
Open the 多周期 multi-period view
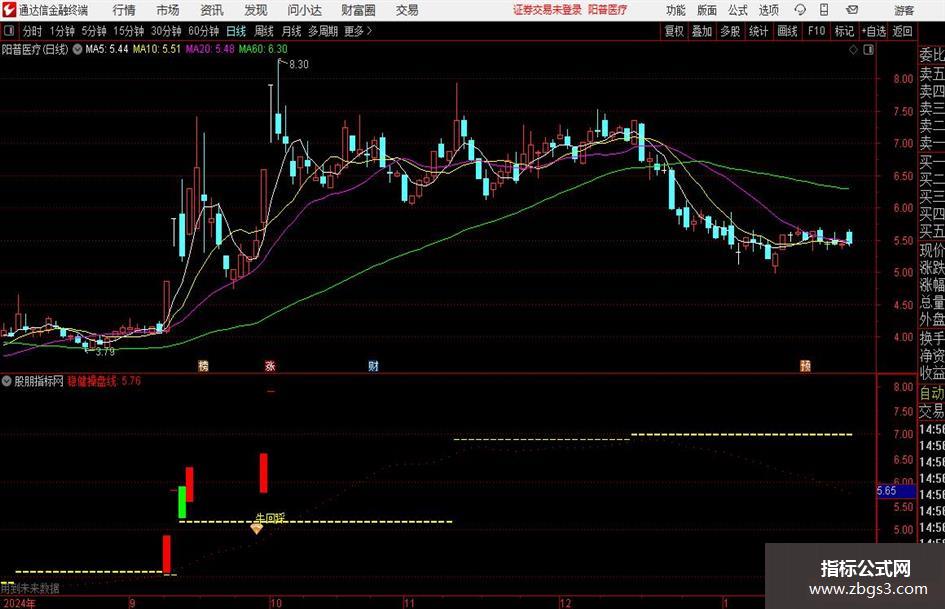[323, 31]
